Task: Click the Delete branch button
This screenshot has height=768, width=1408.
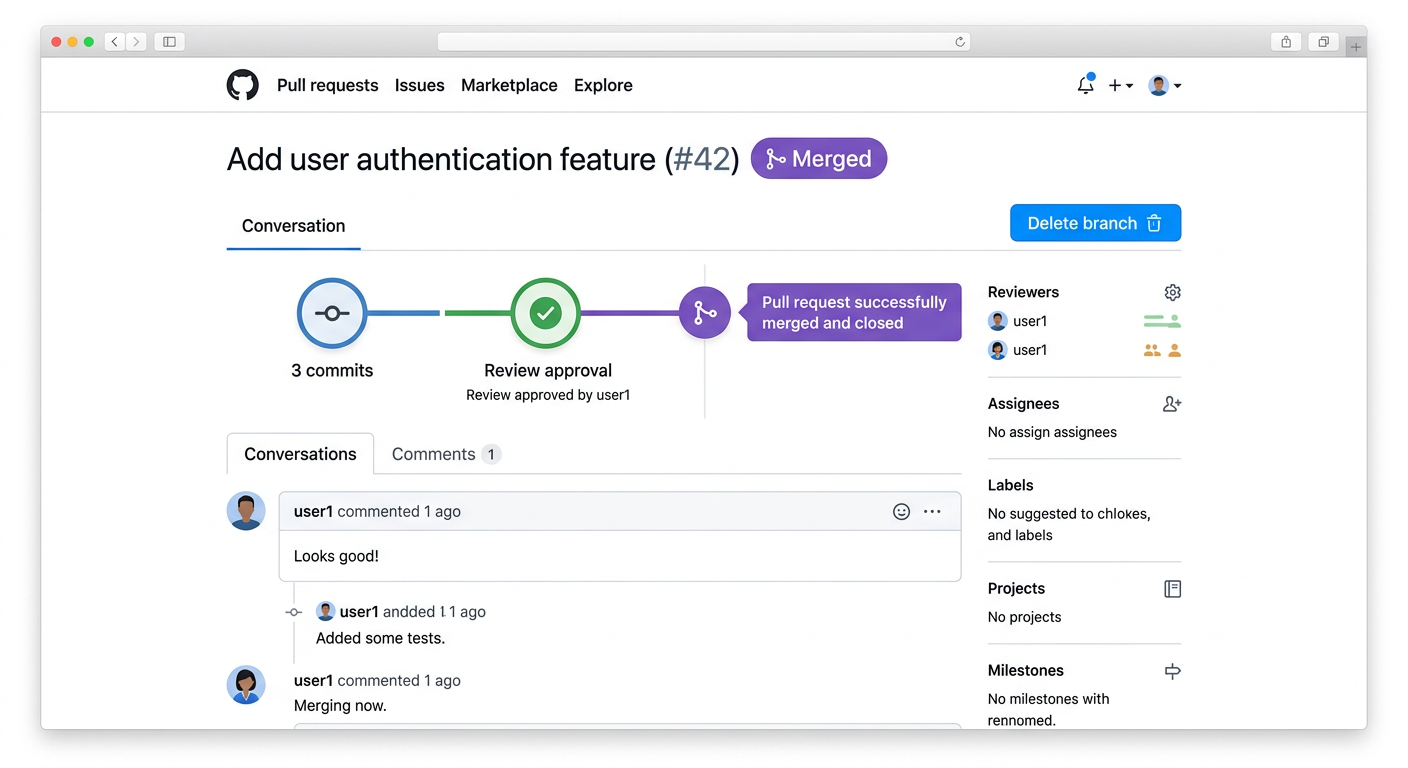Action: [1095, 223]
